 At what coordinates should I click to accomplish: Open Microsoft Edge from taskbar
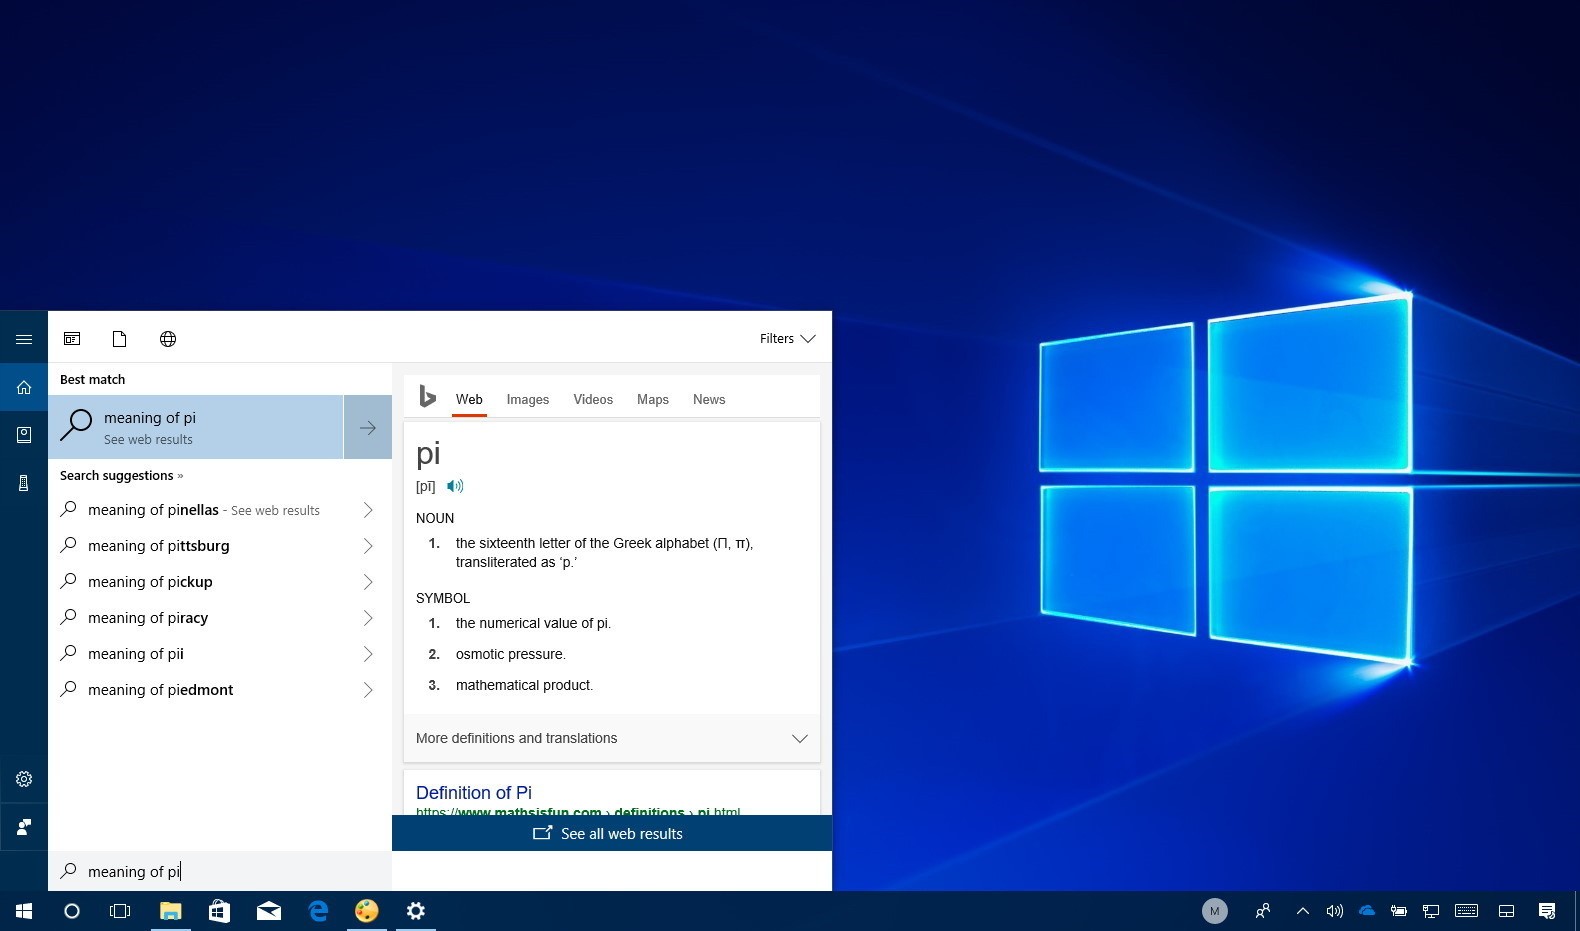[318, 911]
